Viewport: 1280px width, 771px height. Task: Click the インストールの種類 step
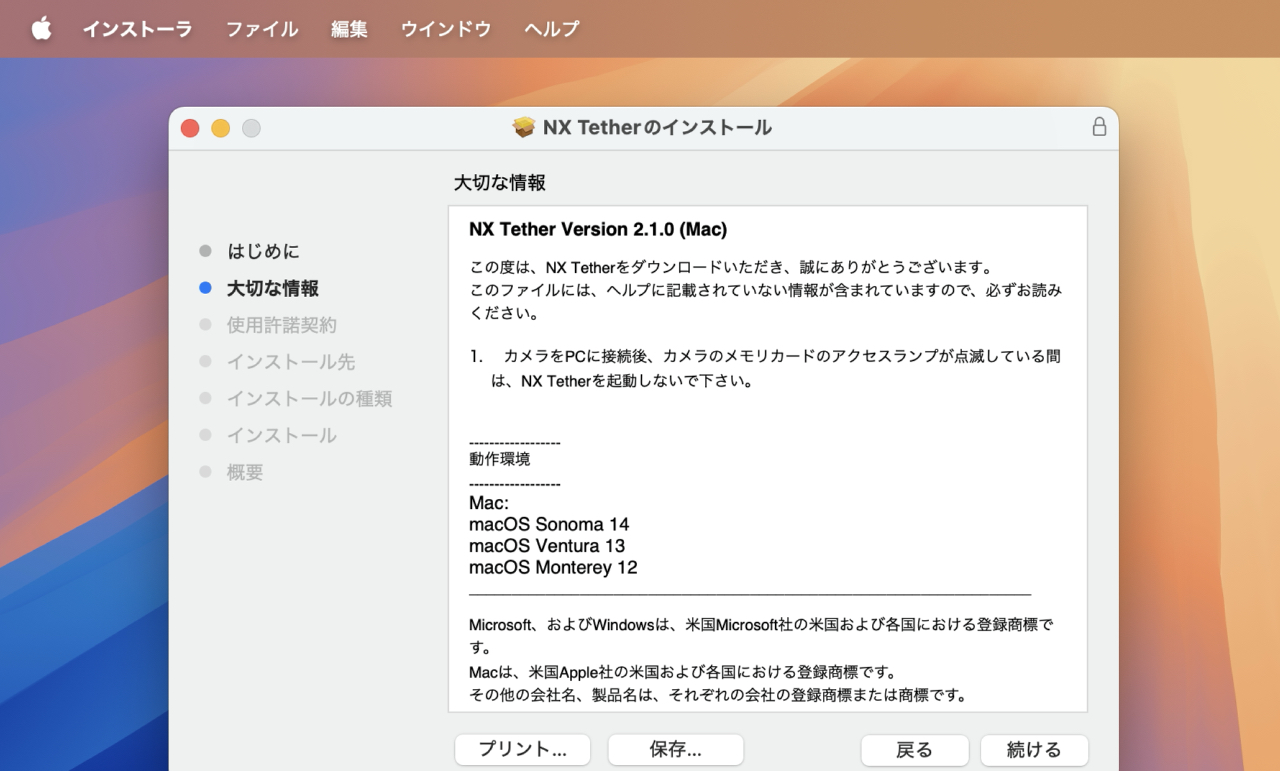click(x=309, y=399)
